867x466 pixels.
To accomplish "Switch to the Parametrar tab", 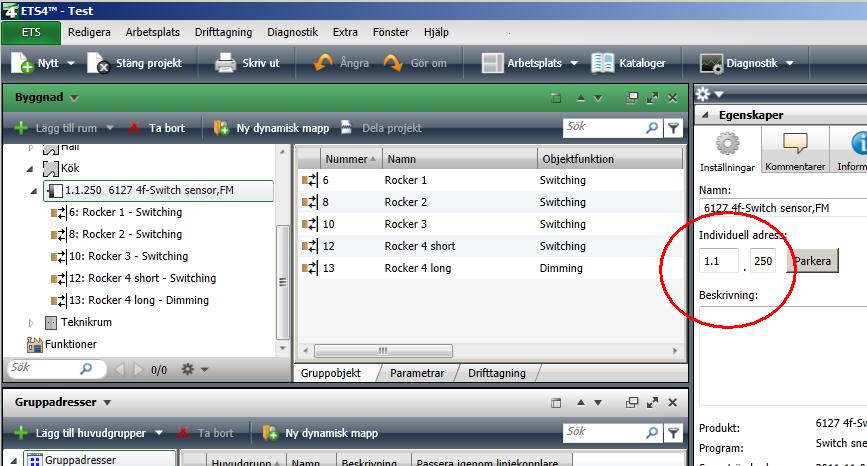I will point(417,373).
